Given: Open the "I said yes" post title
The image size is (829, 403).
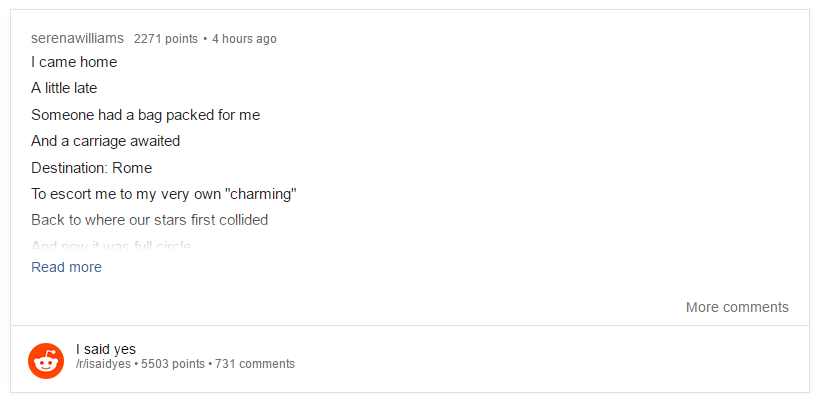Looking at the screenshot, I should pyautogui.click(x=106, y=349).
